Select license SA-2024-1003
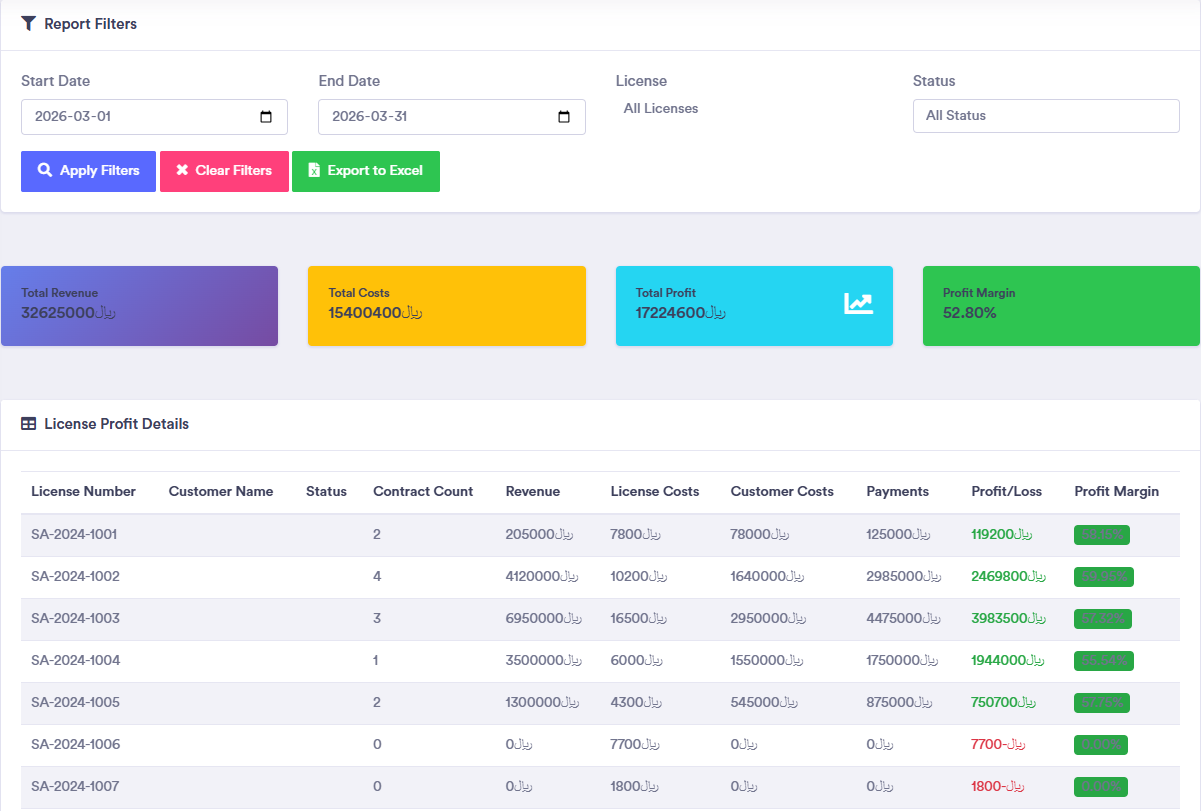 (75, 619)
